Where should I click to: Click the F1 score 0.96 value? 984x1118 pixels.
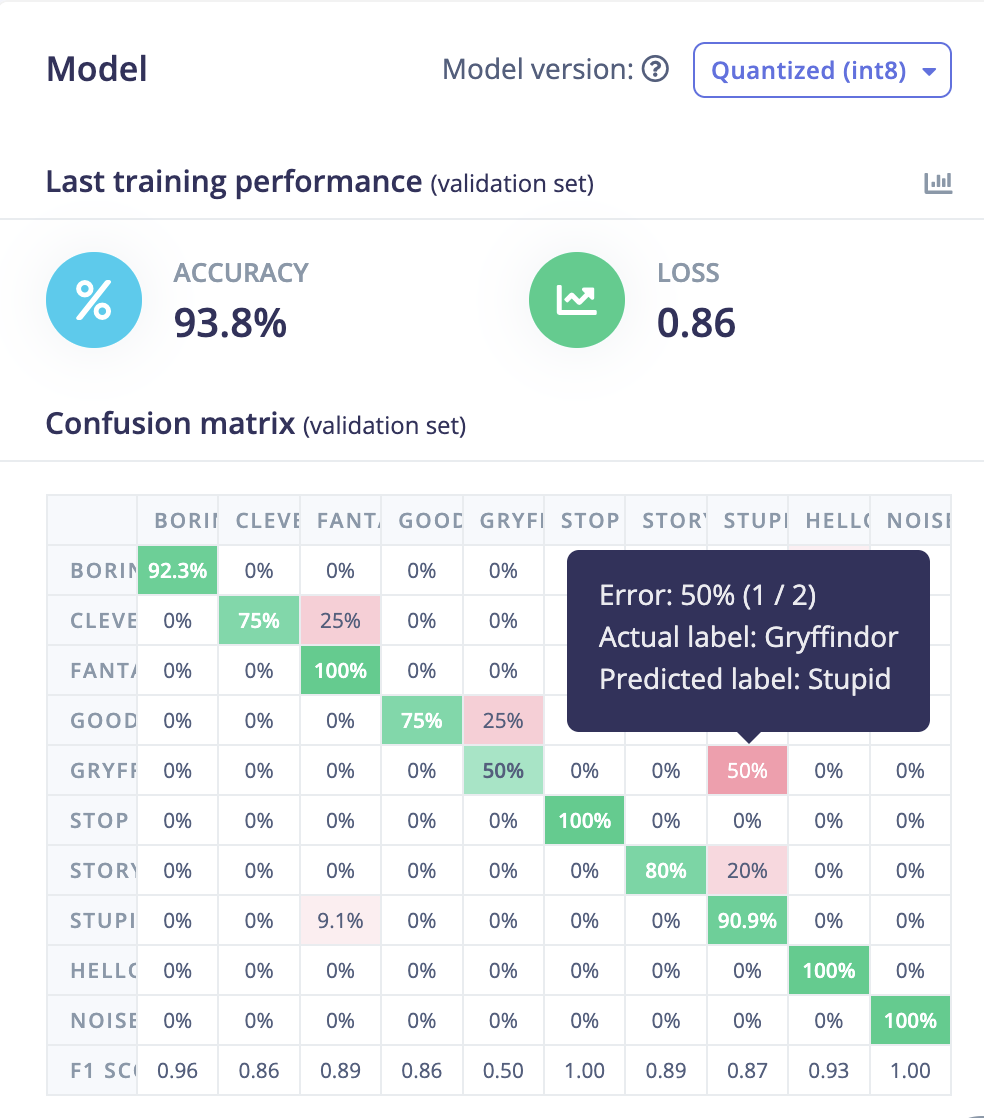pyautogui.click(x=177, y=1071)
